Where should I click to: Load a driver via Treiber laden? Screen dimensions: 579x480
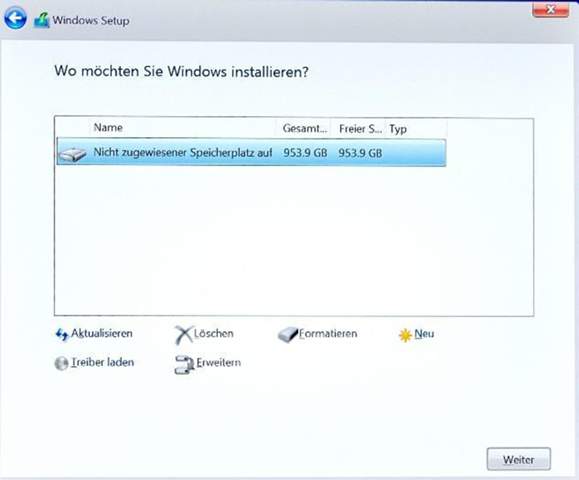coord(102,362)
